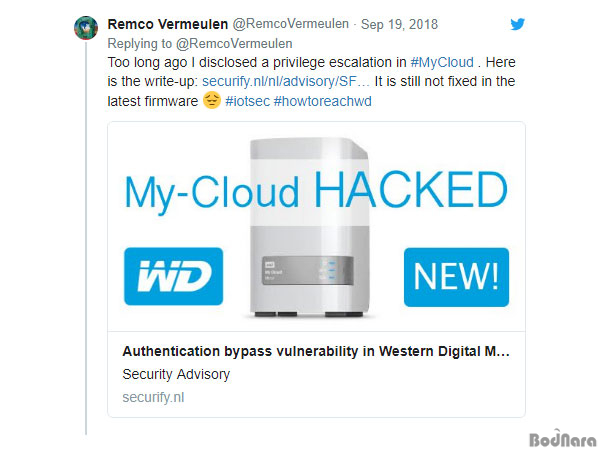Click the BodNara watermark logo
Image resolution: width=600 pixels, height=450 pixels.
pos(563,439)
